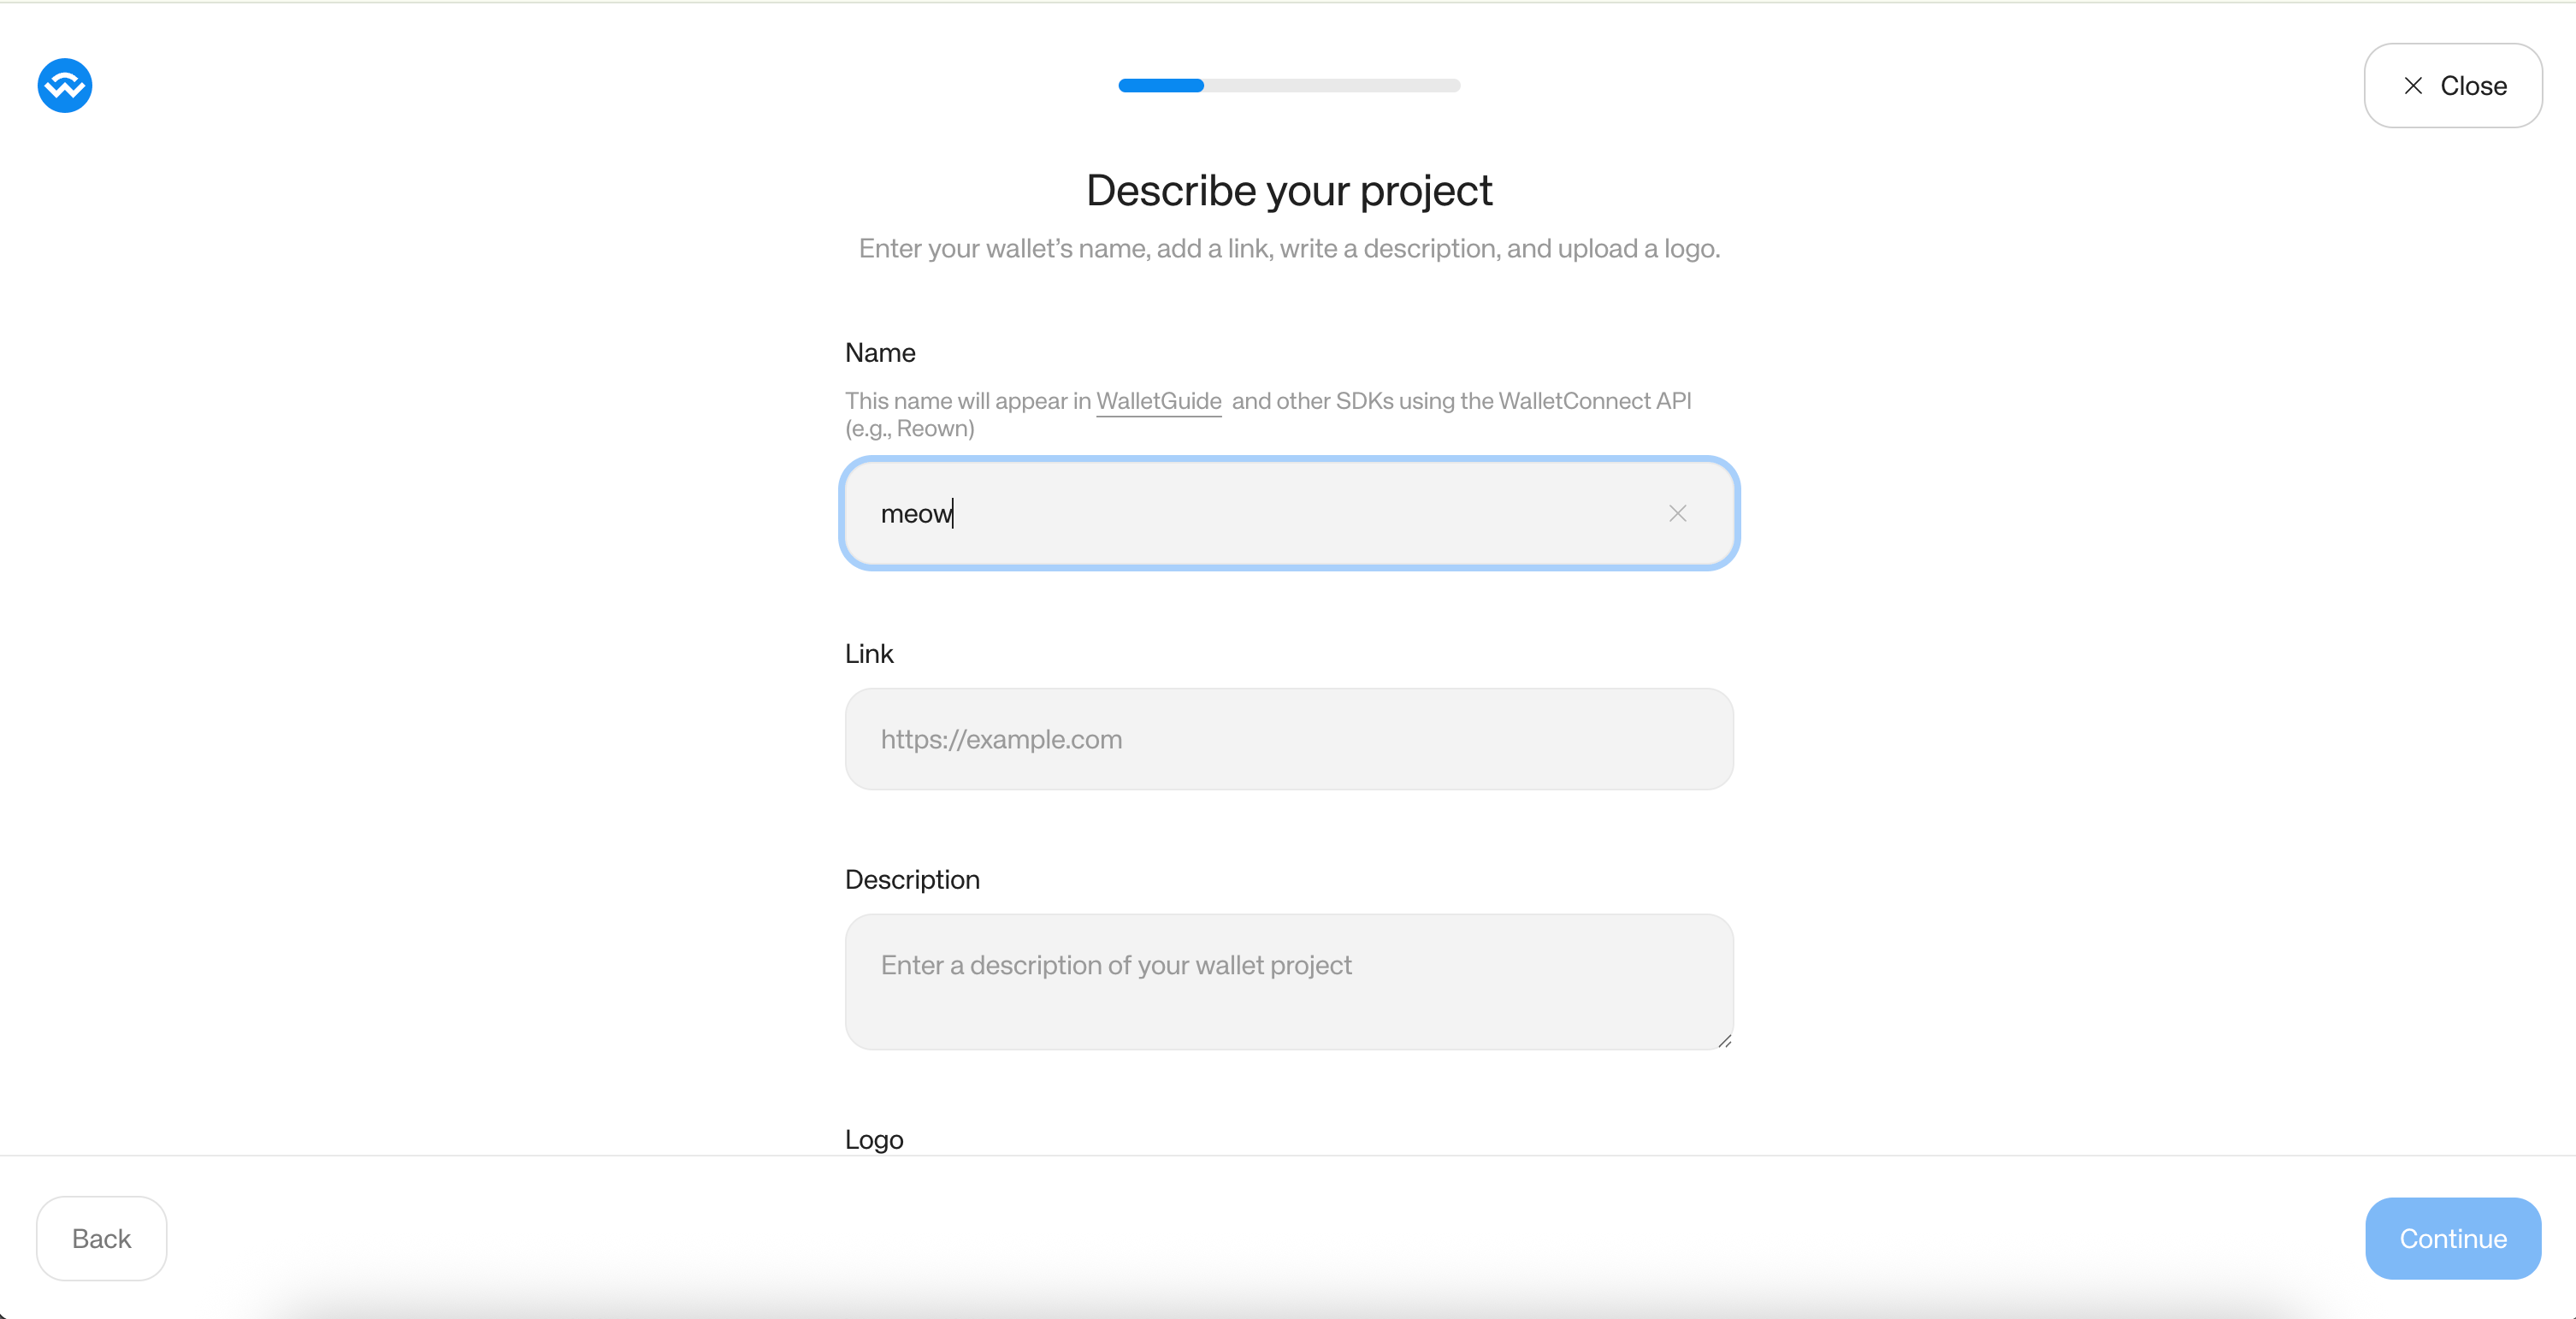The image size is (2576, 1319).
Task: Click the Name helper text mentioning Reown
Action: (1268, 414)
